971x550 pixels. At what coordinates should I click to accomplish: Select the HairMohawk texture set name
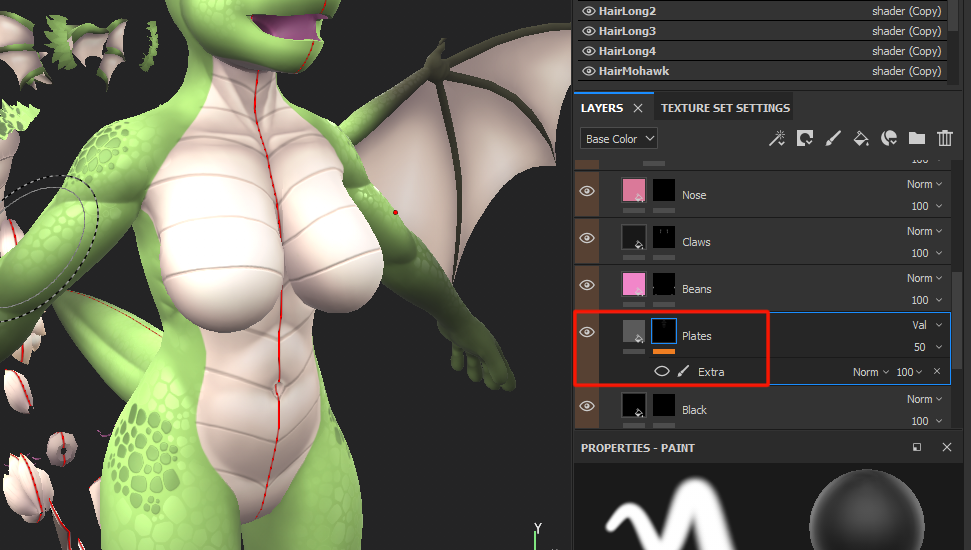(x=634, y=71)
